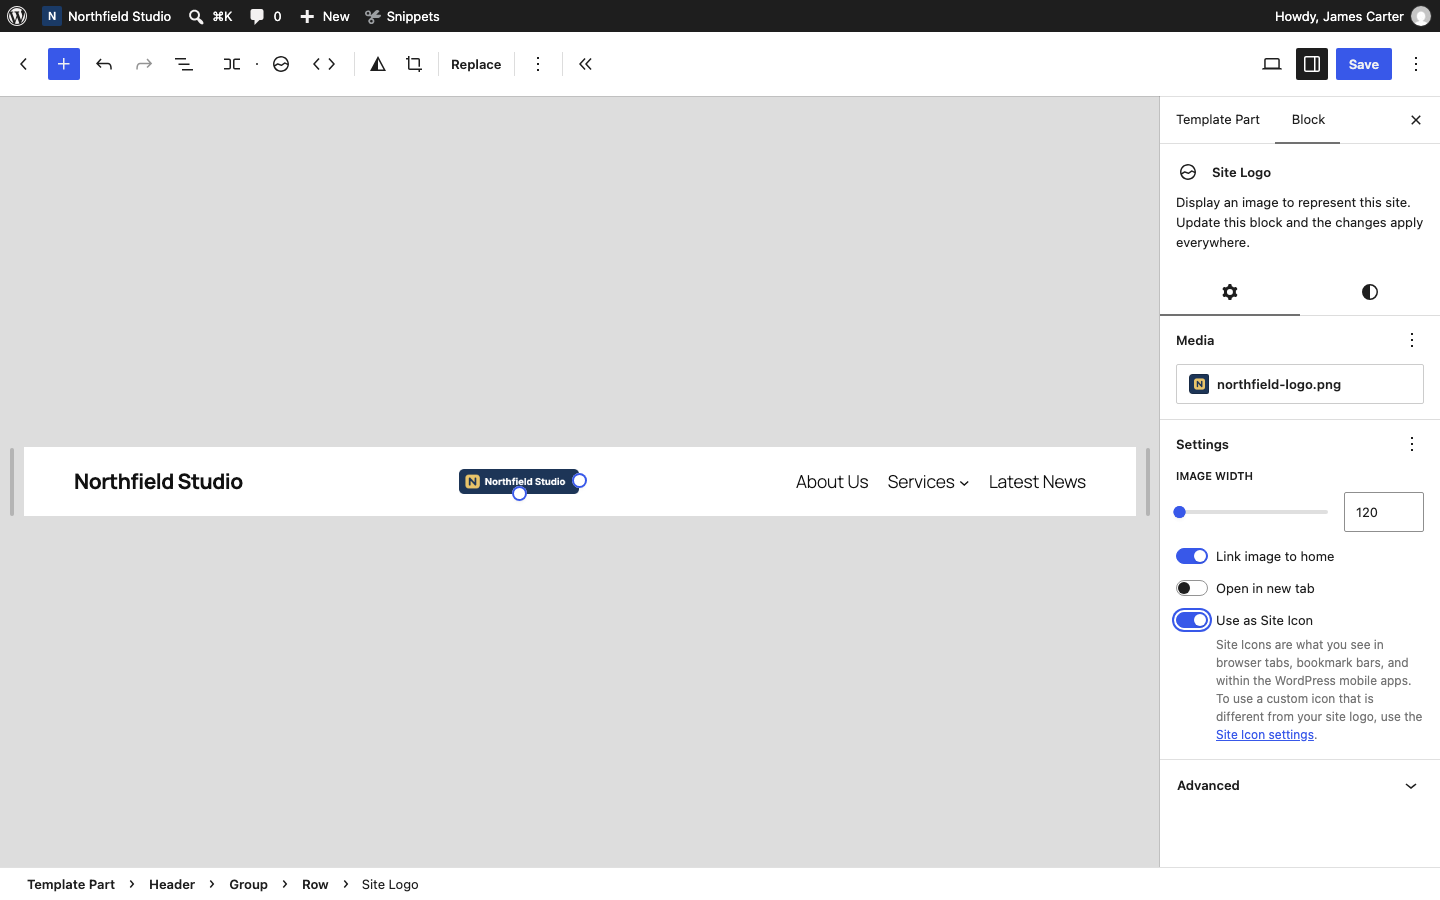Turn off Use as Site Icon toggle
Image resolution: width=1440 pixels, height=900 pixels.
point(1192,620)
